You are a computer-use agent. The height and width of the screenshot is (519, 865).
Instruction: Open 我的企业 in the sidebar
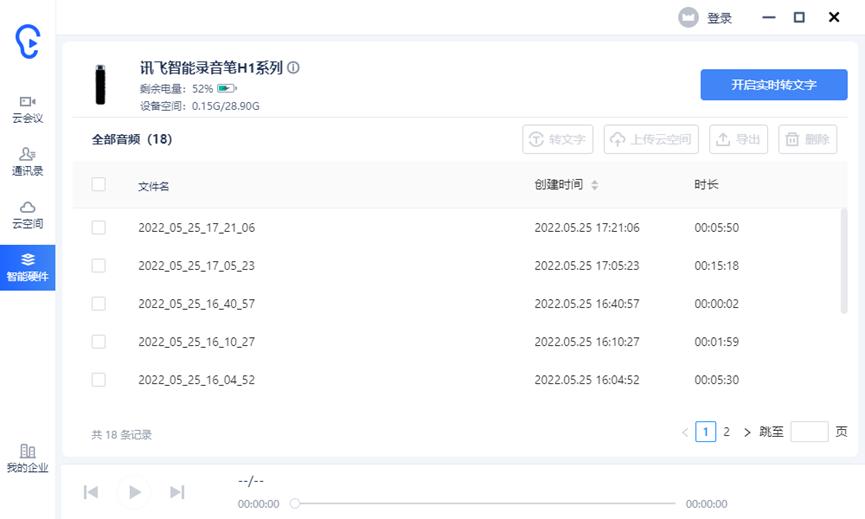pos(27,458)
